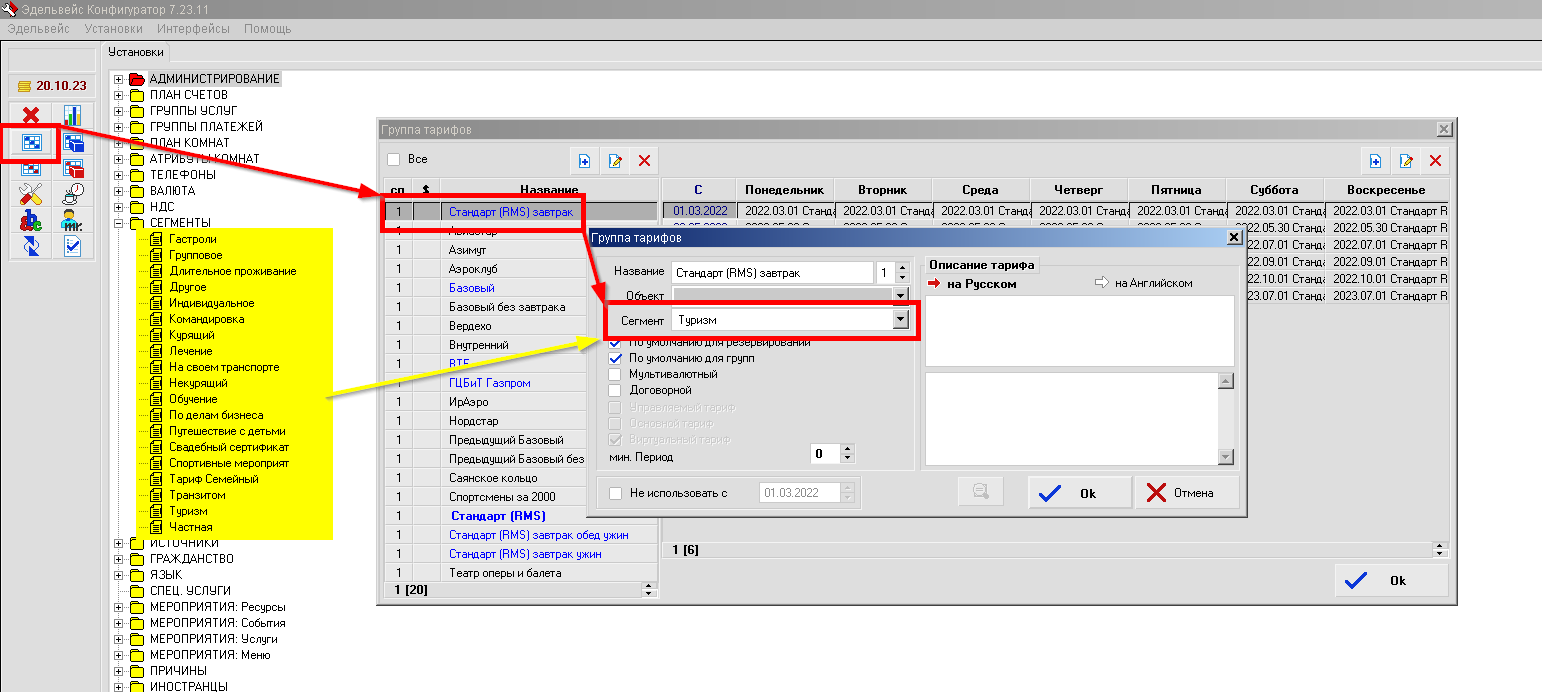Click the wrench and screwdriver tools icon

tap(31, 194)
